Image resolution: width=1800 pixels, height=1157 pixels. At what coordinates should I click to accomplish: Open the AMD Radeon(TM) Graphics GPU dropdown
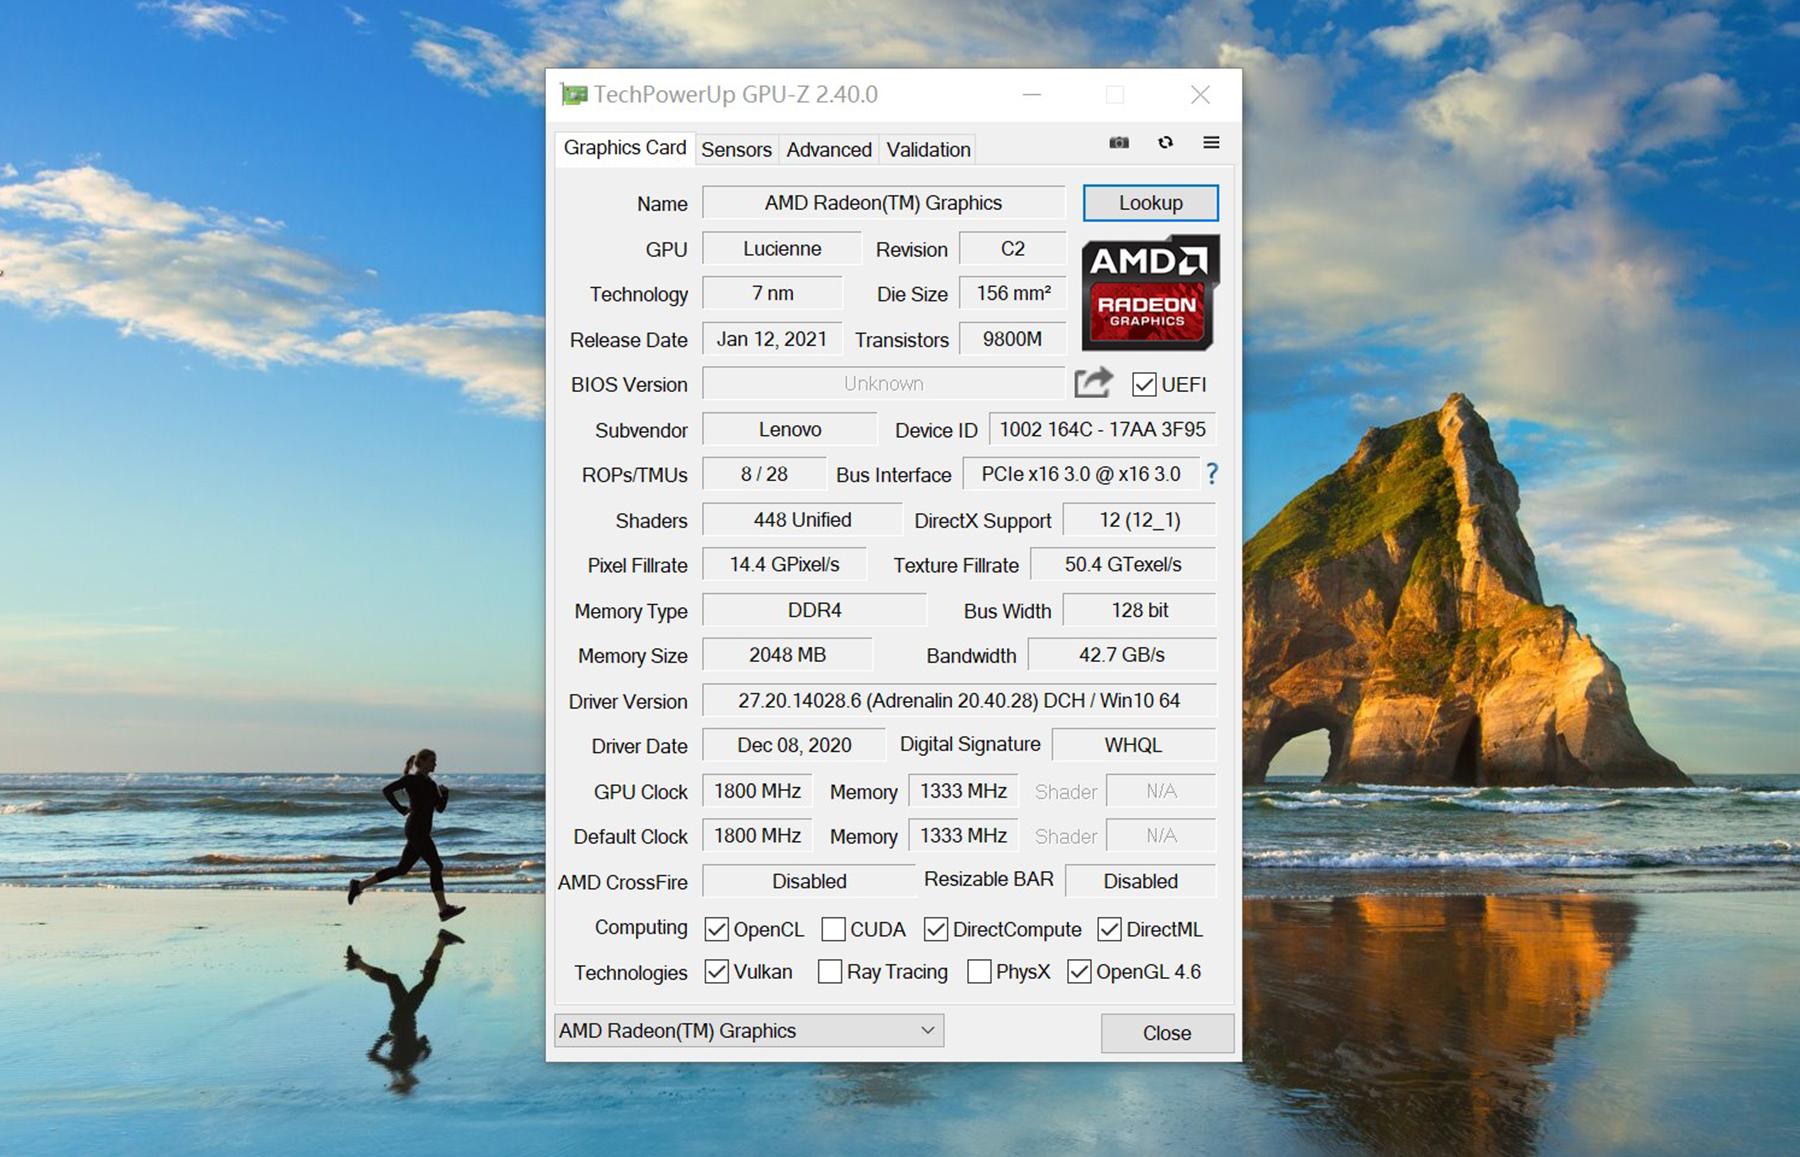(x=749, y=1030)
